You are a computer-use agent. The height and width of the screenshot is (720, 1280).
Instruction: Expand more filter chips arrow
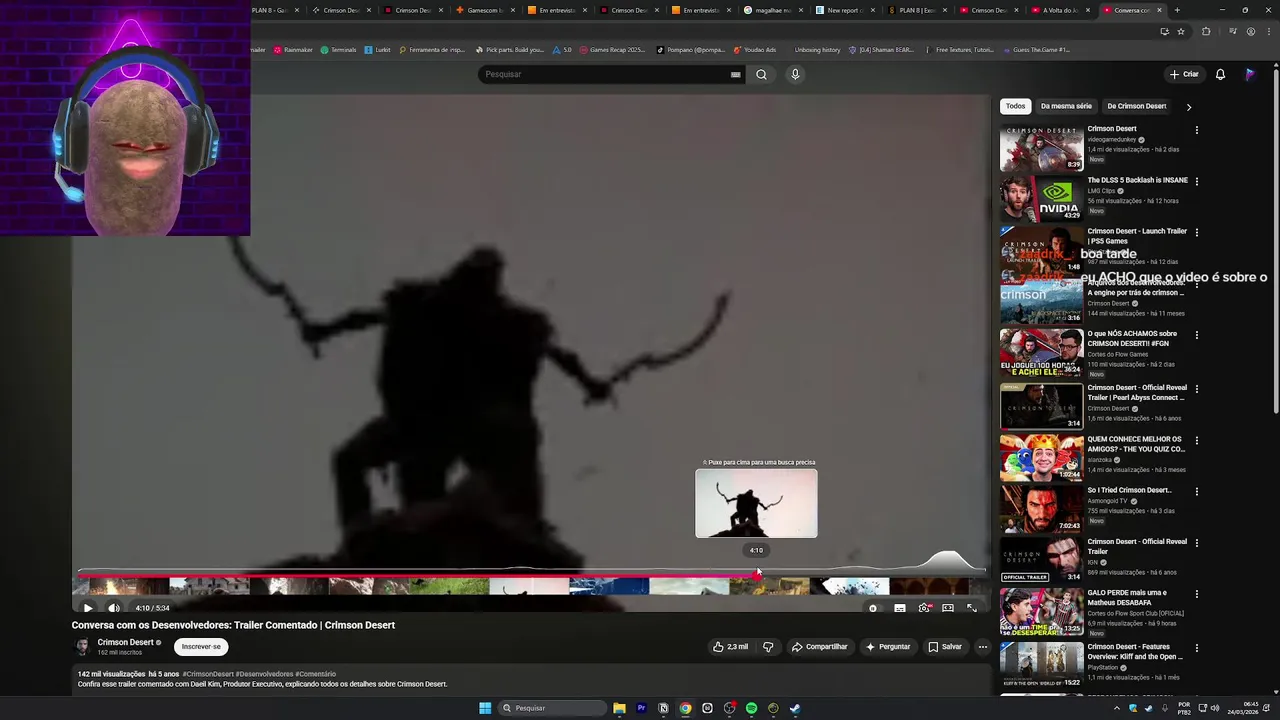[x=1188, y=106]
